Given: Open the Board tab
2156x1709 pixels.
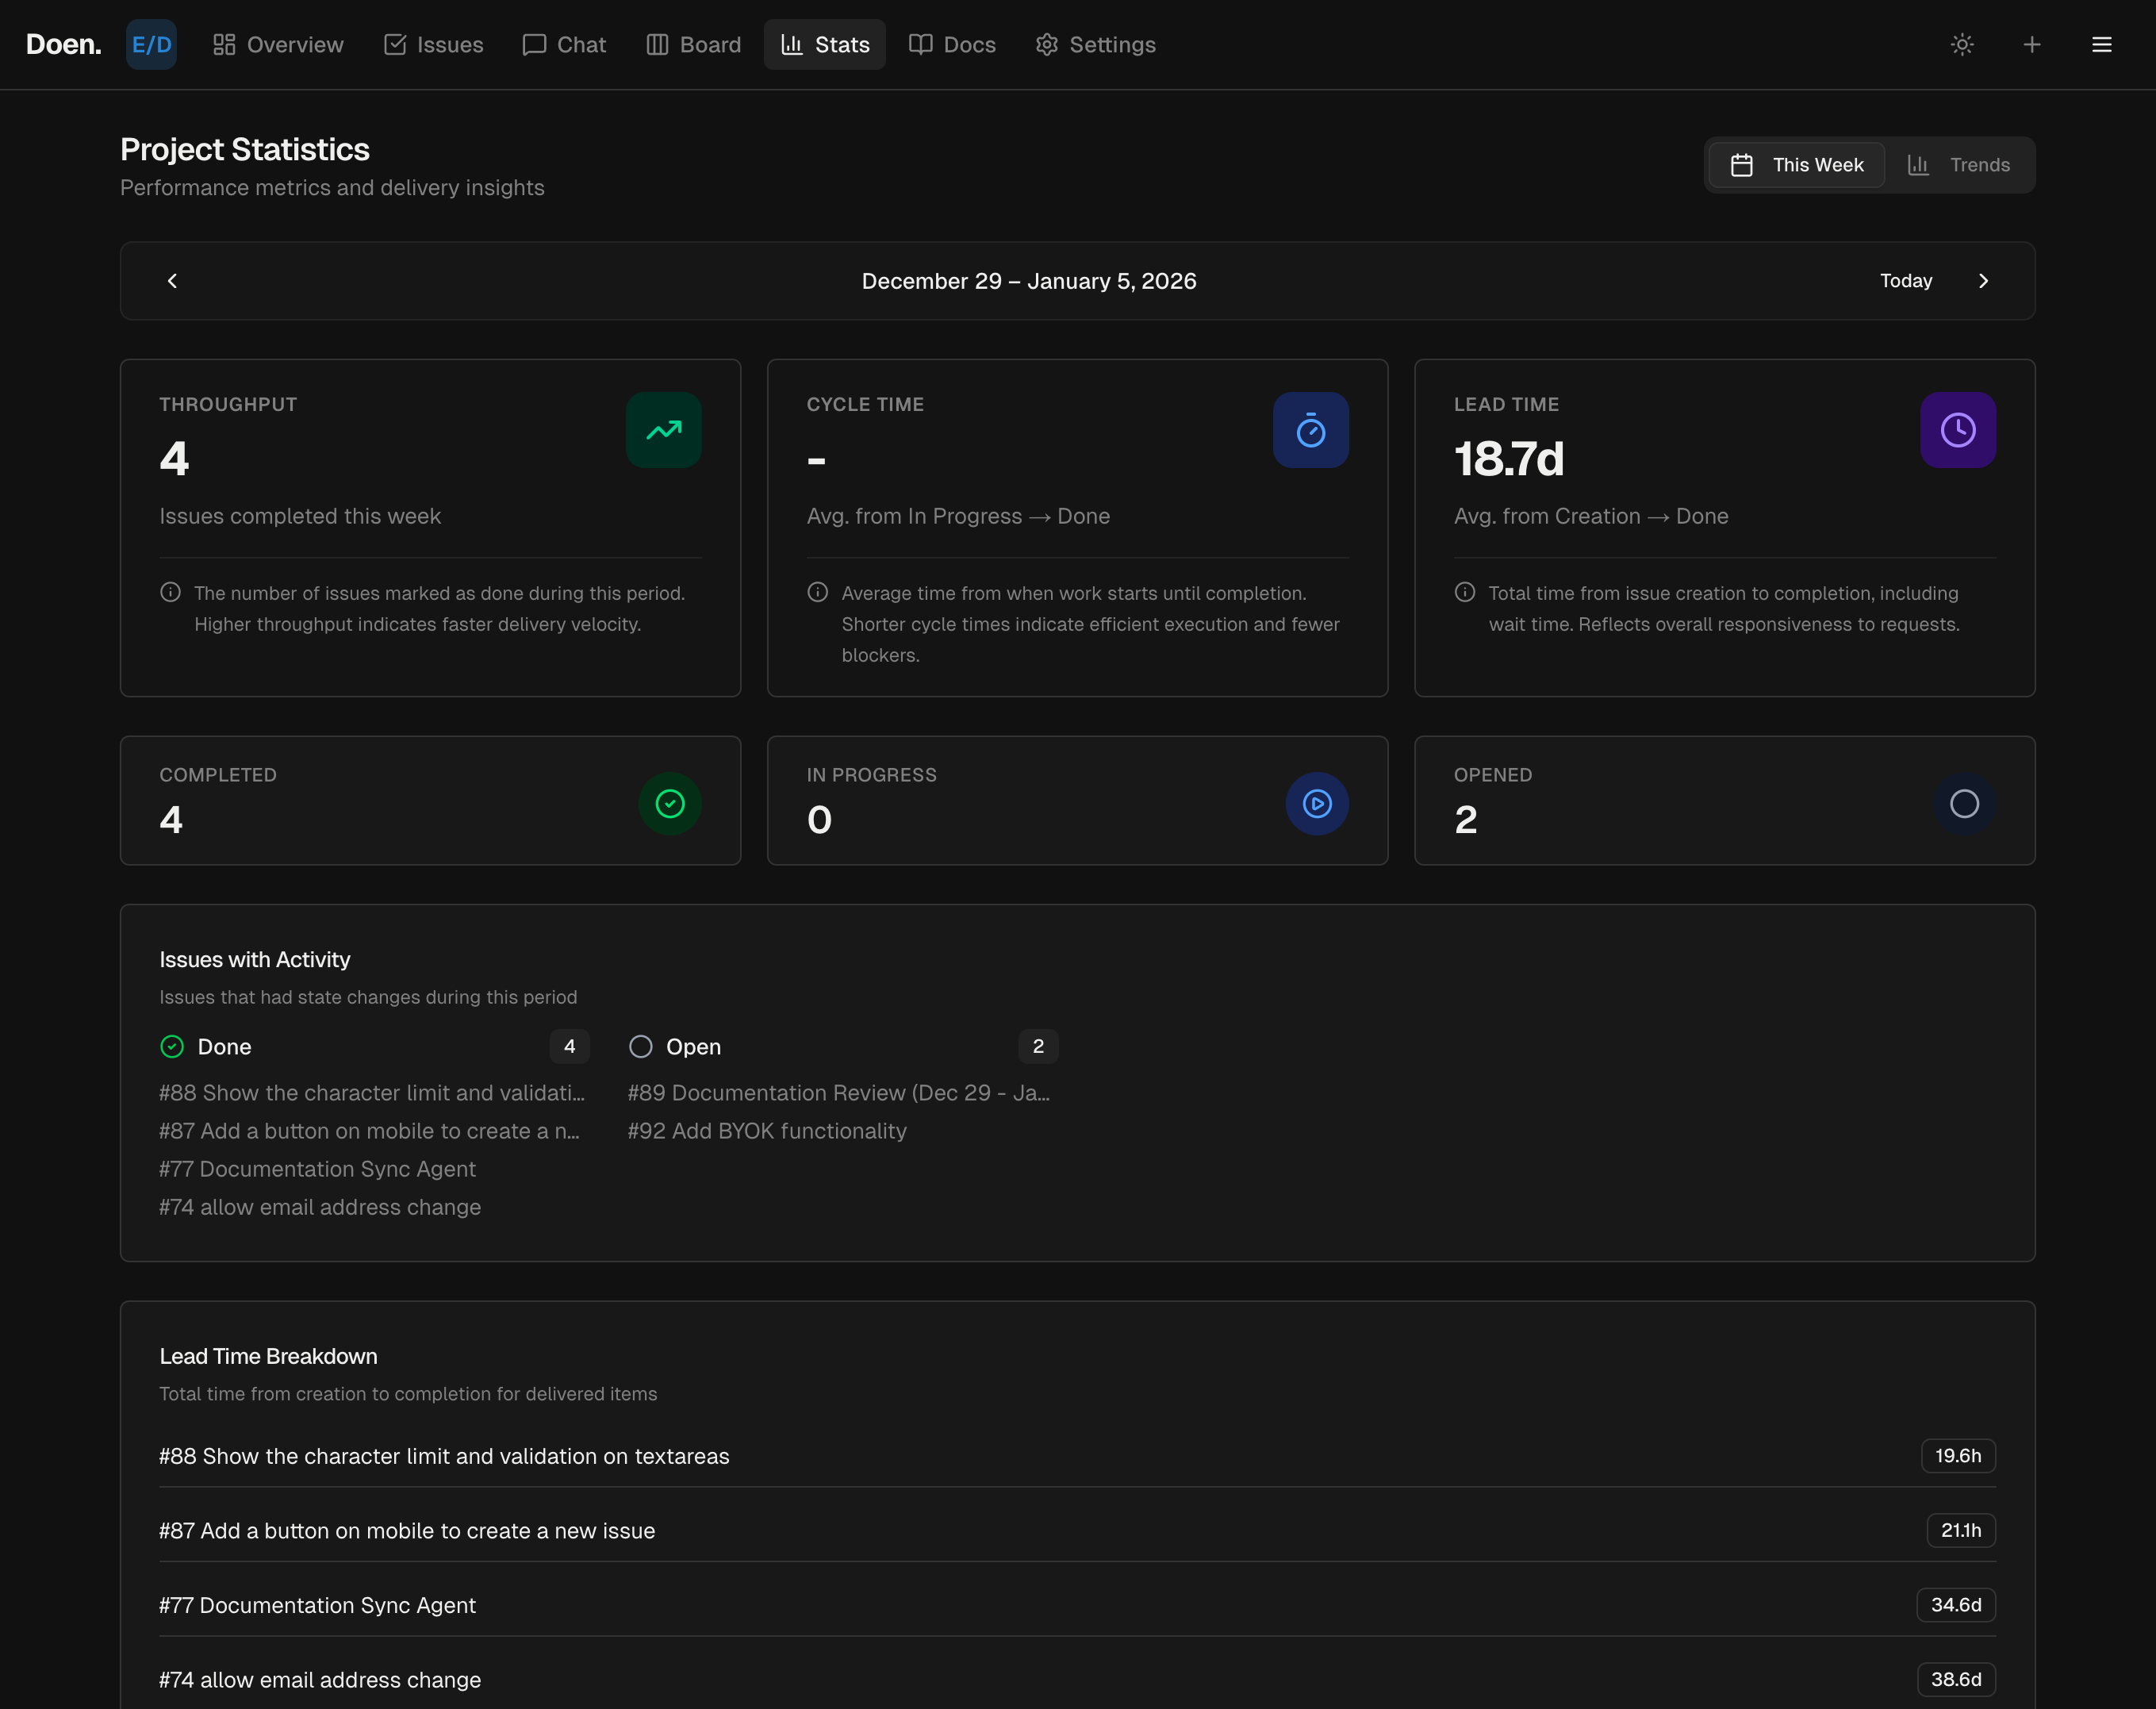Looking at the screenshot, I should coord(693,45).
